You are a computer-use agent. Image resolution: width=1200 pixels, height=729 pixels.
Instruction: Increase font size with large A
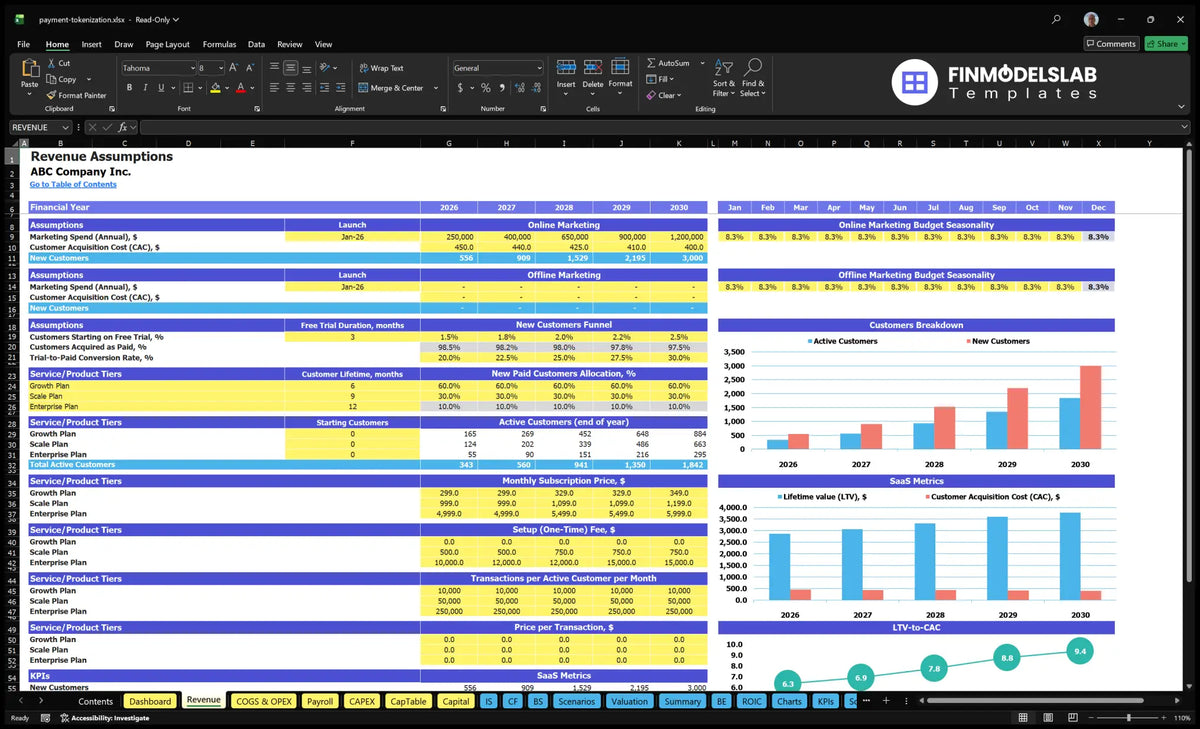point(234,68)
